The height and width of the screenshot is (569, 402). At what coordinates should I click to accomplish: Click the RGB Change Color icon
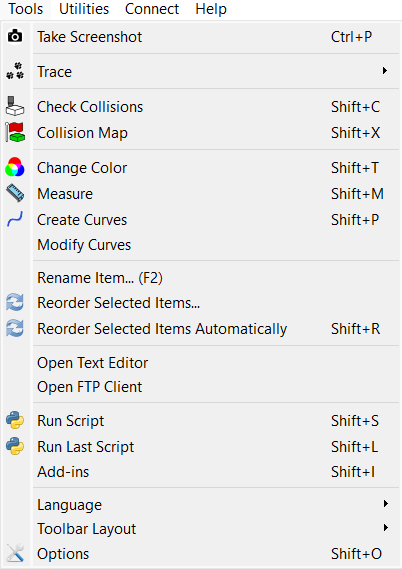coord(15,167)
